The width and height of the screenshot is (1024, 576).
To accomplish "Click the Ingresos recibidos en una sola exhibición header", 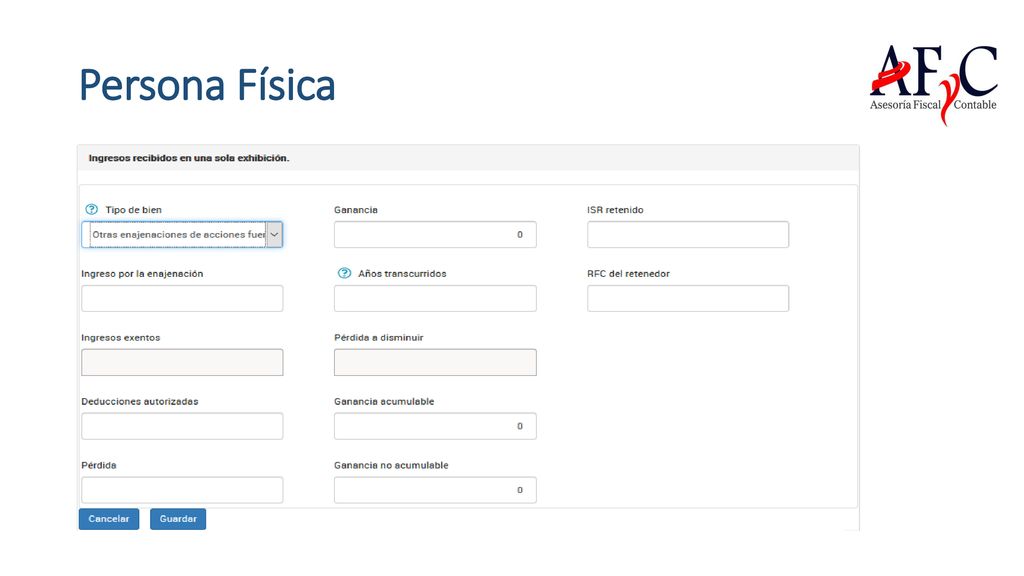I will pyautogui.click(x=189, y=158).
